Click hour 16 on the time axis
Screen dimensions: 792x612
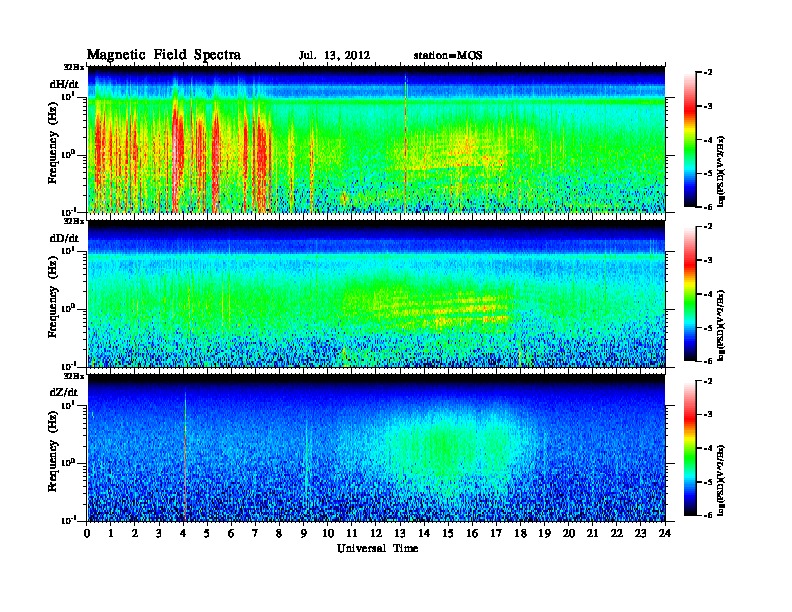(472, 534)
